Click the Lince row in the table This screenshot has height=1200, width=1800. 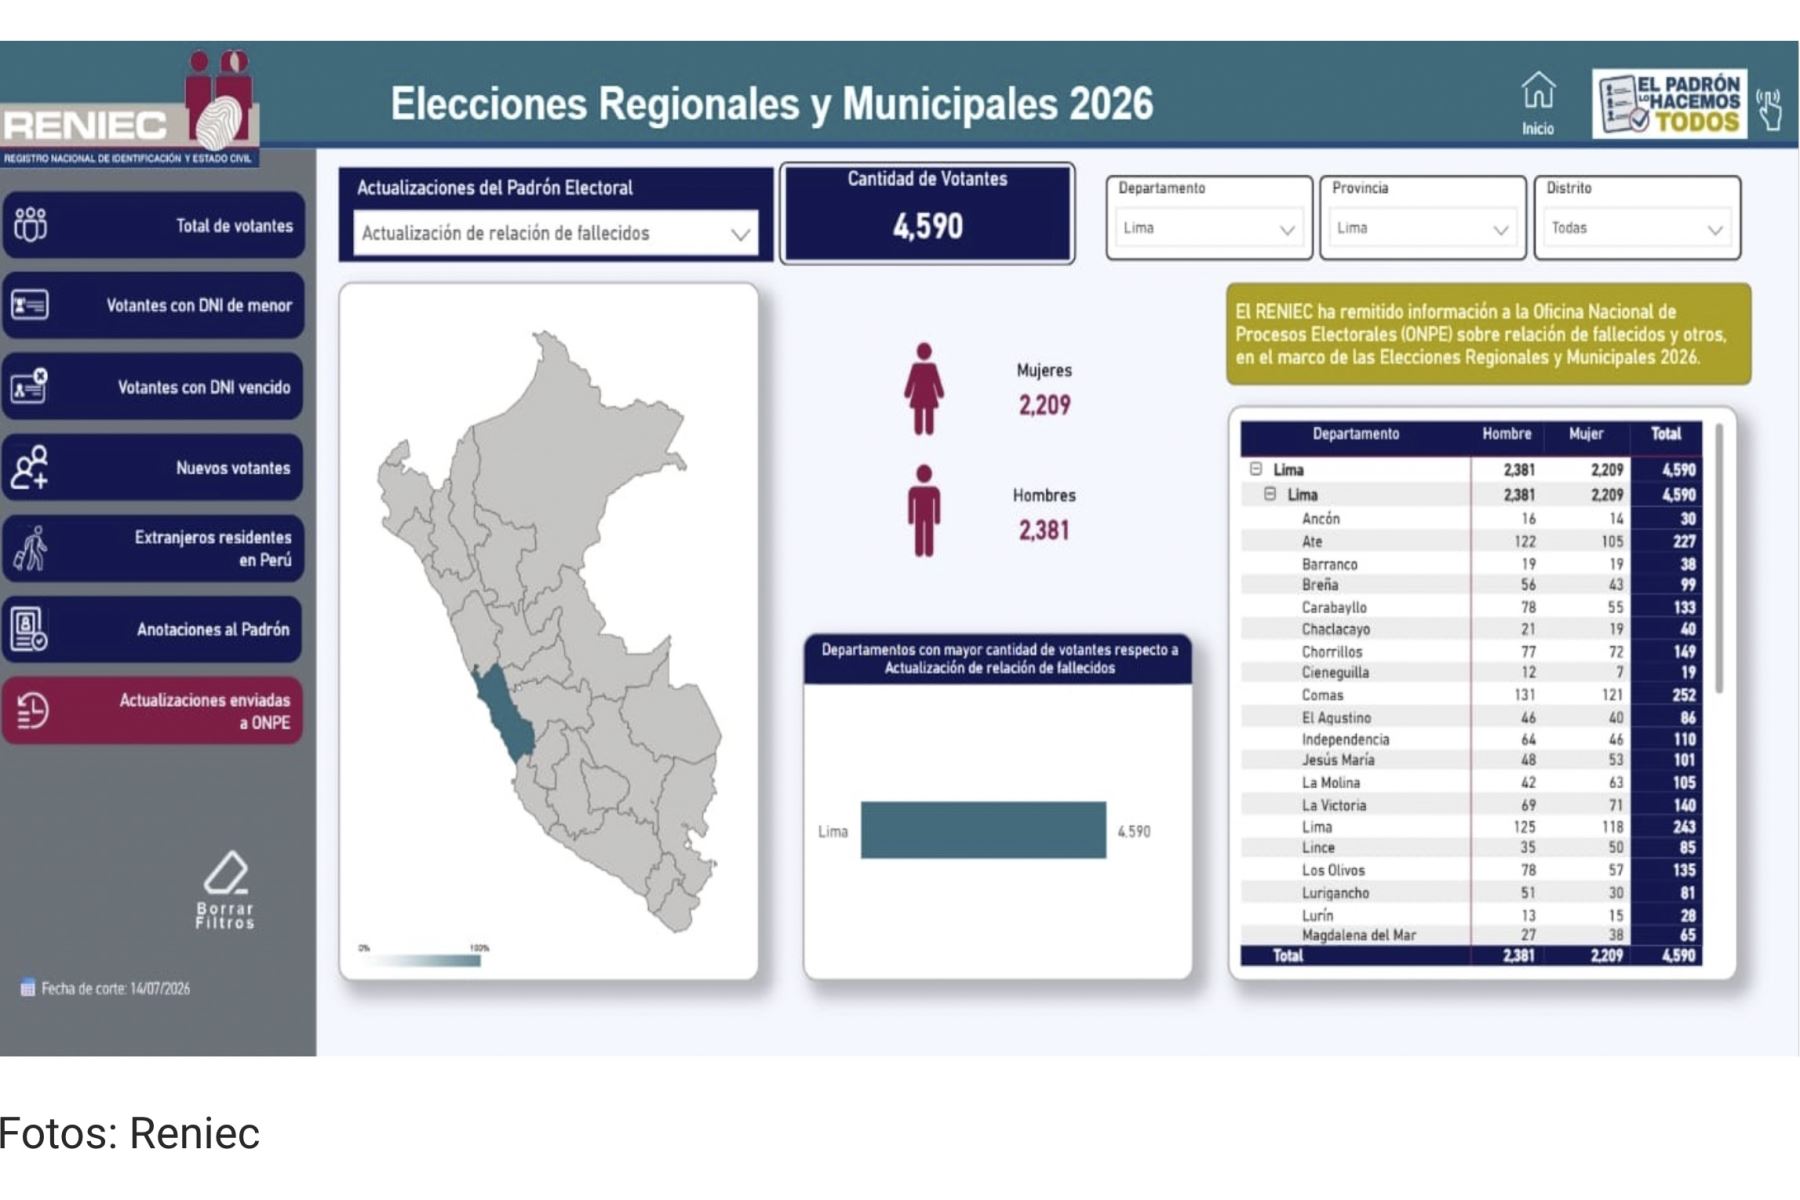coord(1471,848)
